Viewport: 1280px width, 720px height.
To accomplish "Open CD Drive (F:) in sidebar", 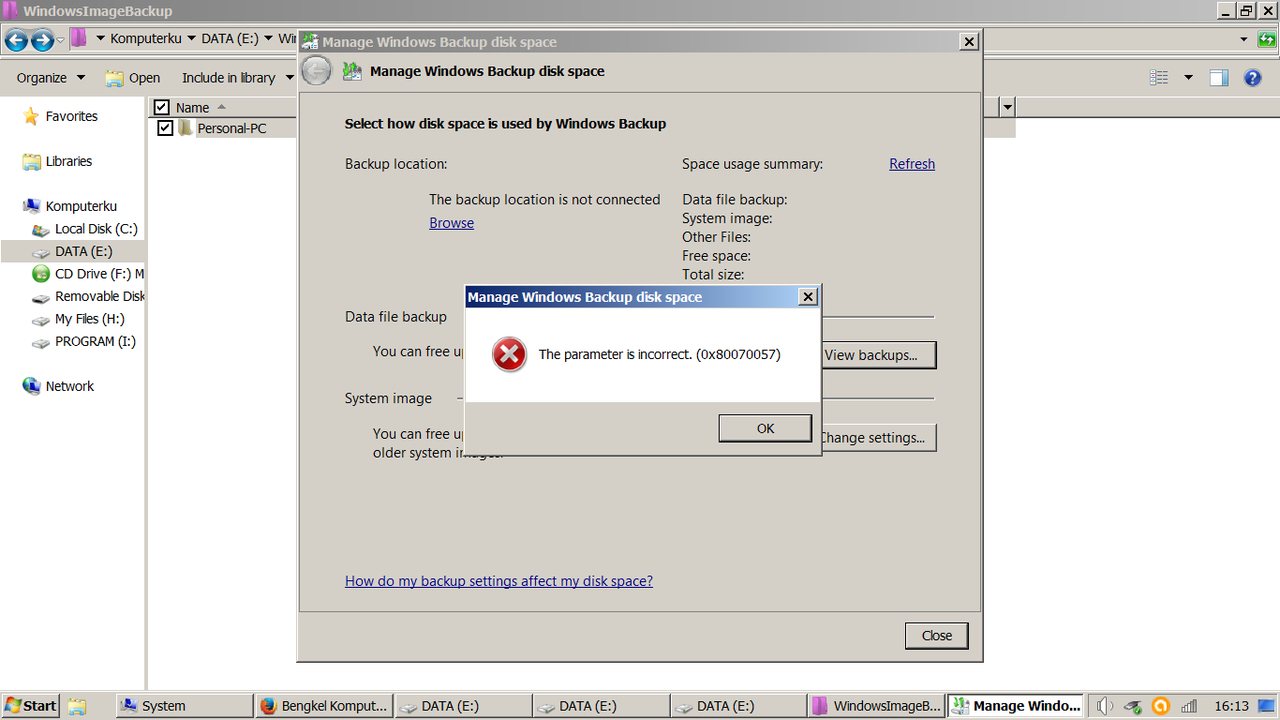I will coord(99,274).
